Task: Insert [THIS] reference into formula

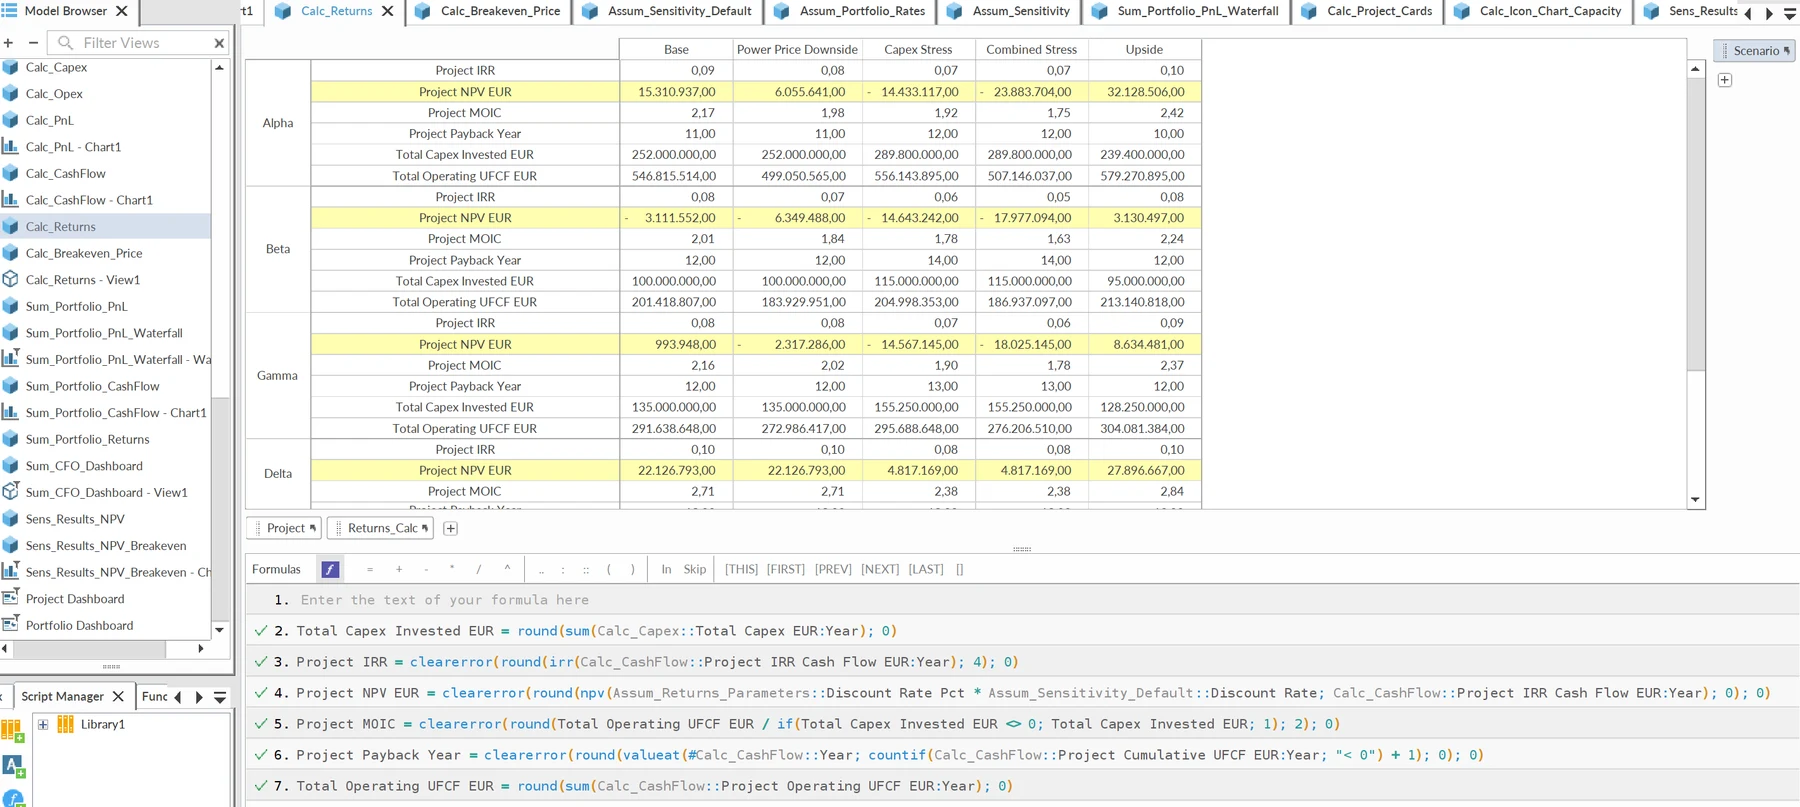Action: [741, 569]
